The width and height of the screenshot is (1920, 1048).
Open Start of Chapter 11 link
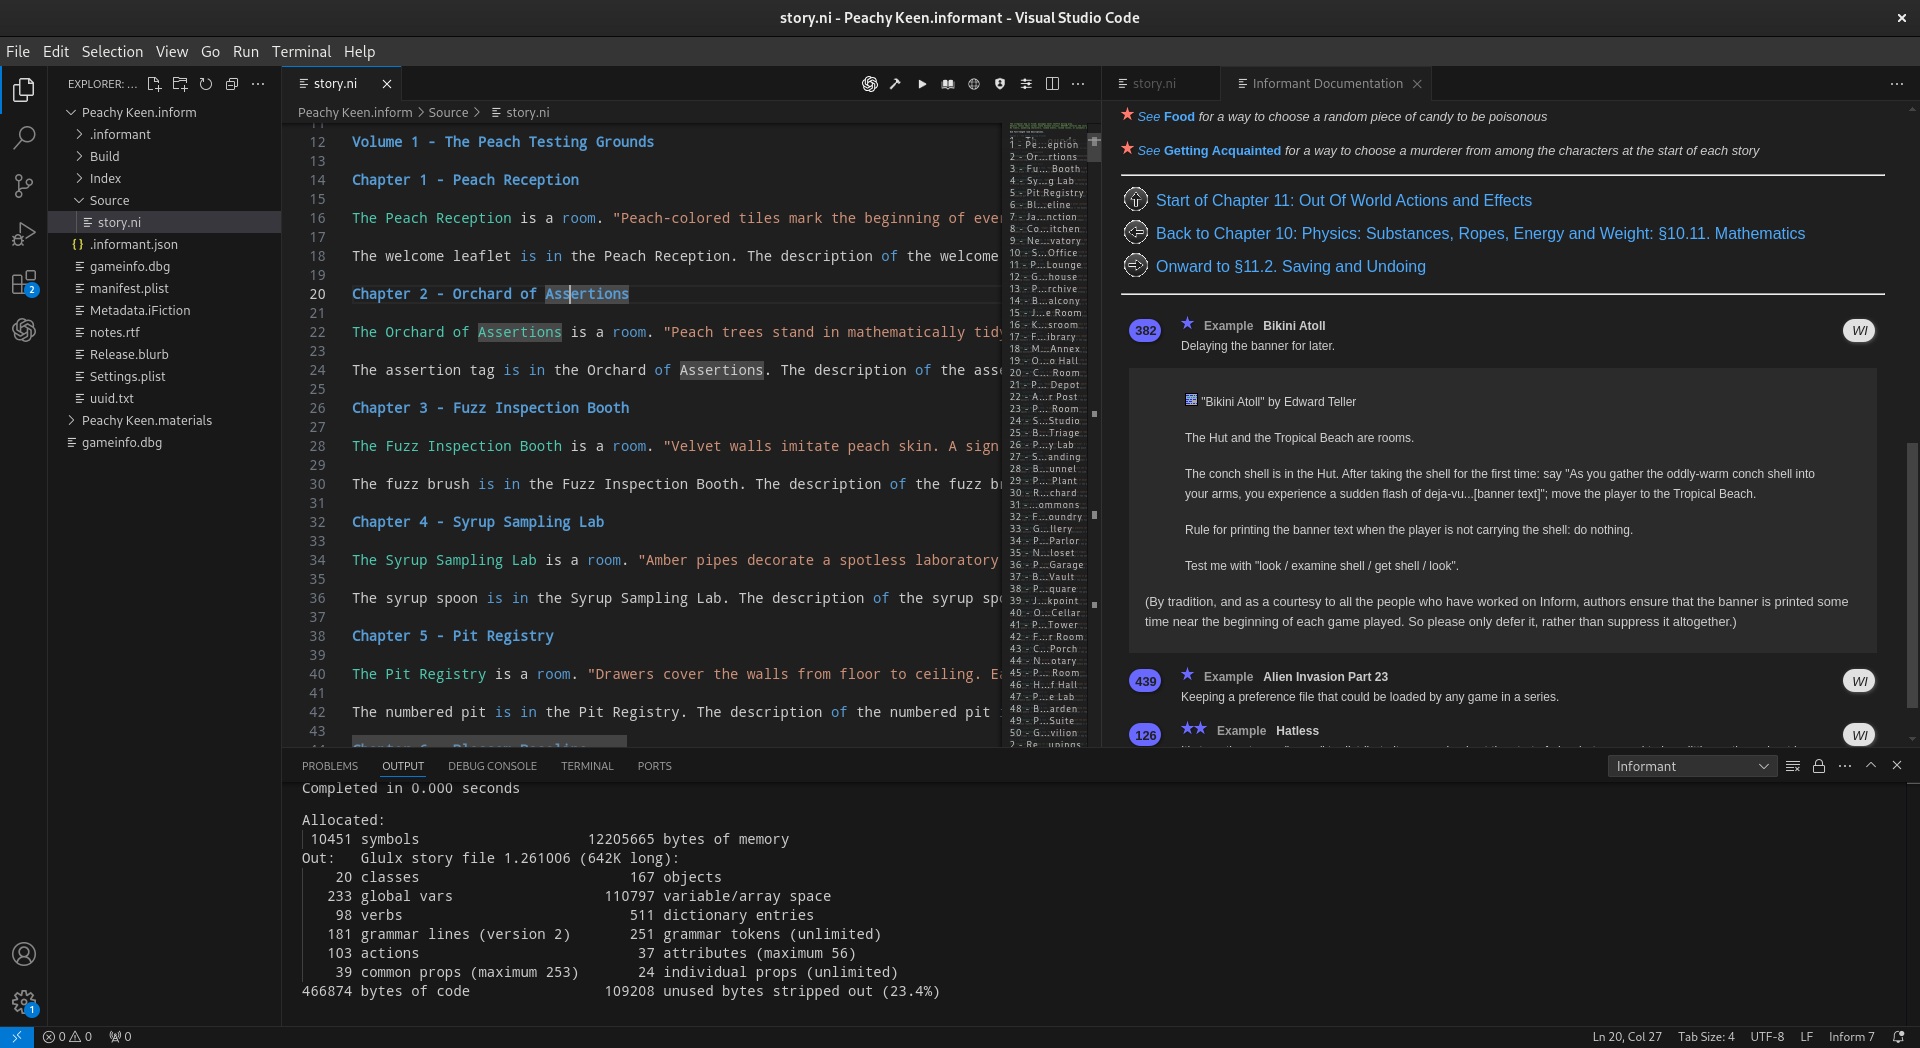click(1343, 201)
